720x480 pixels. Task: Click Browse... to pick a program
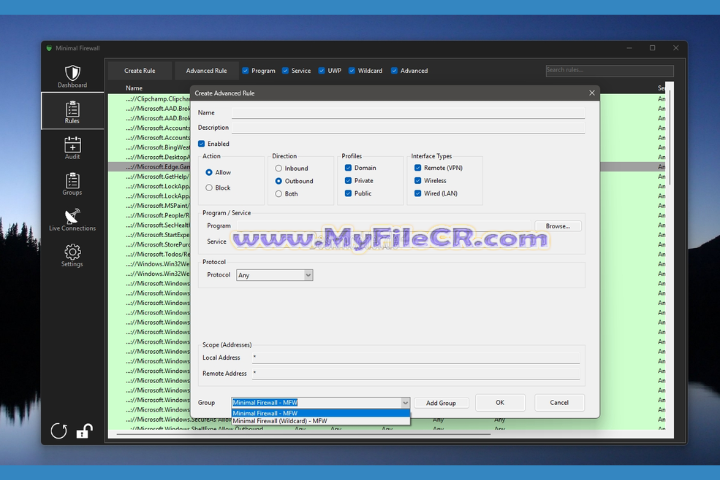(557, 226)
